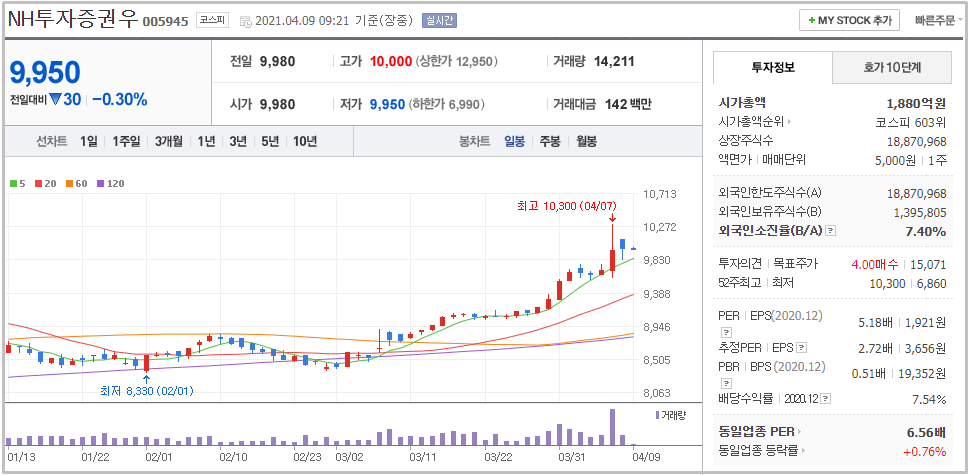Click the 03/11 date label on chart axis
The image size is (970, 475).
(423, 457)
